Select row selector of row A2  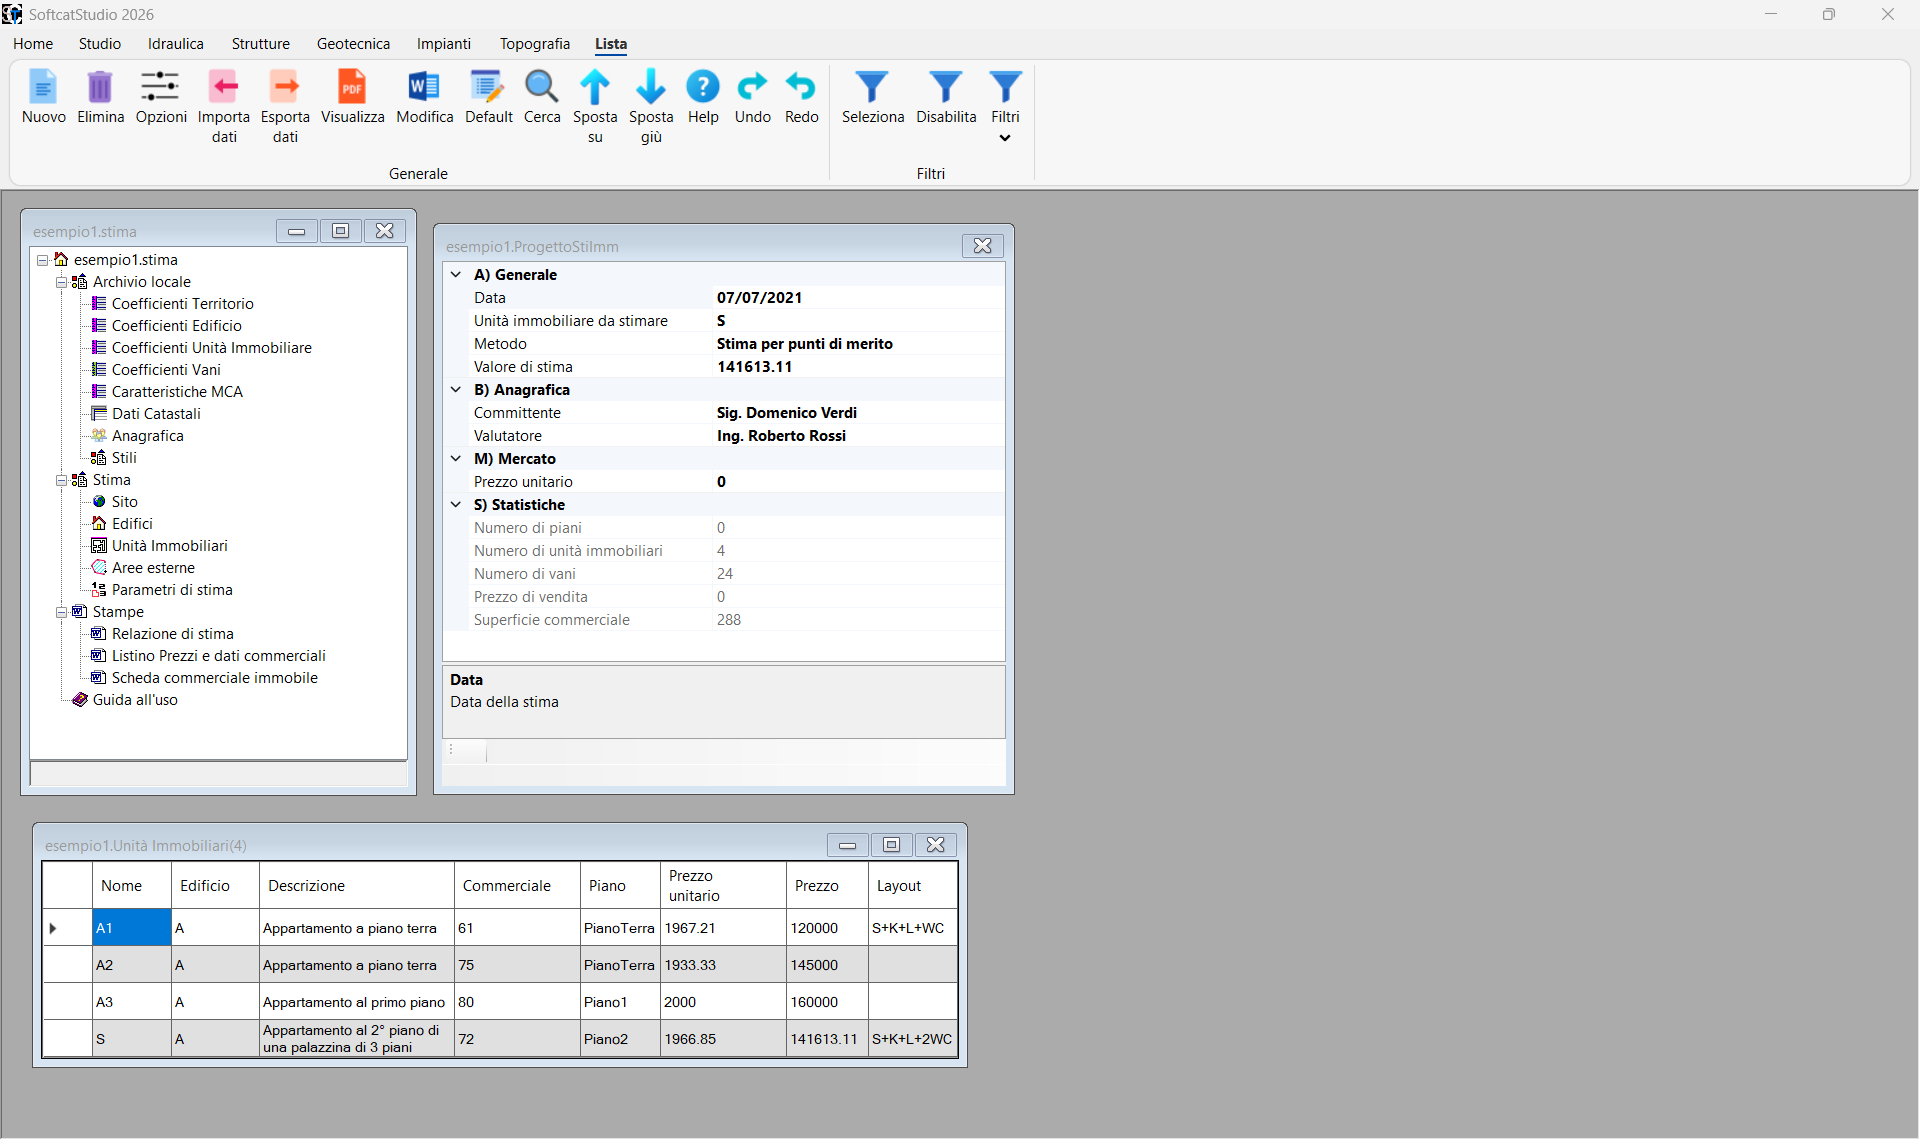click(x=68, y=965)
